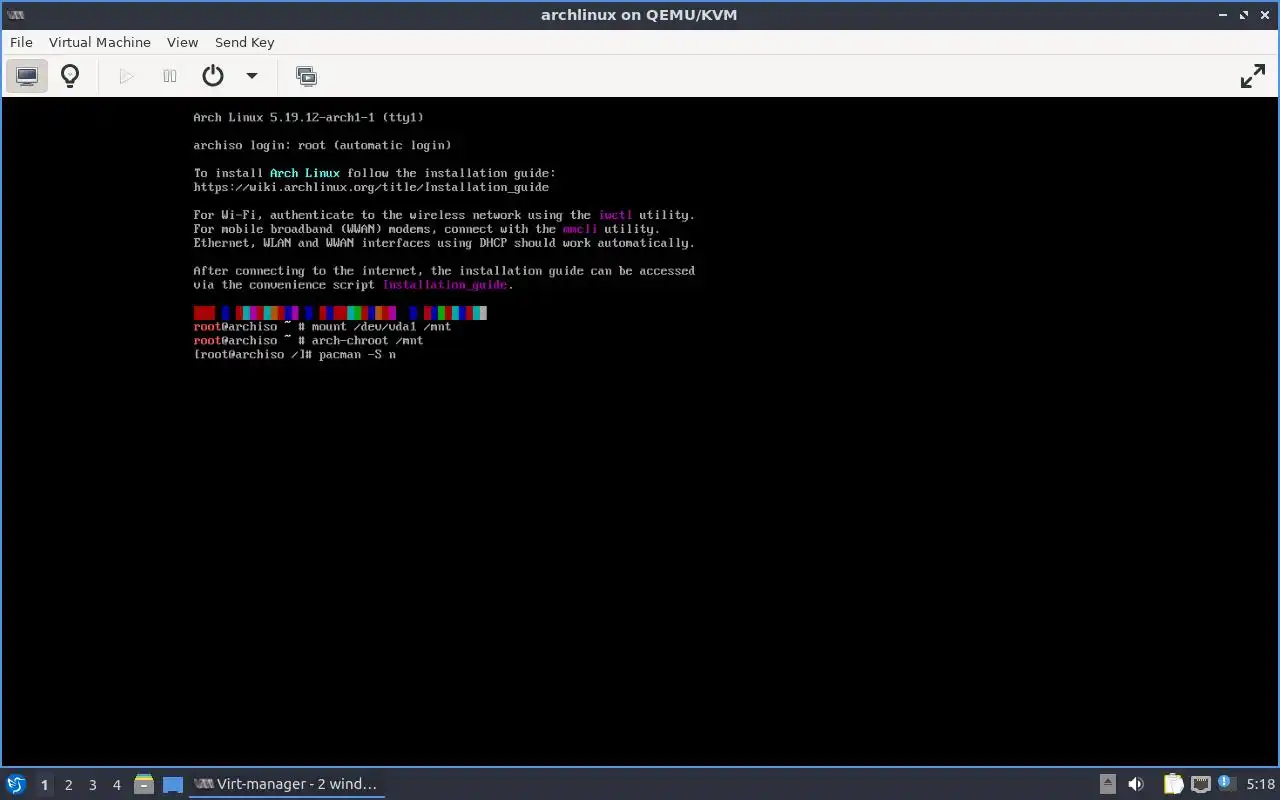This screenshot has height=800, width=1280.
Task: Click the 'Arch Linux 5.19.12-arch1-1 (tty1)' line
Action: click(308, 117)
